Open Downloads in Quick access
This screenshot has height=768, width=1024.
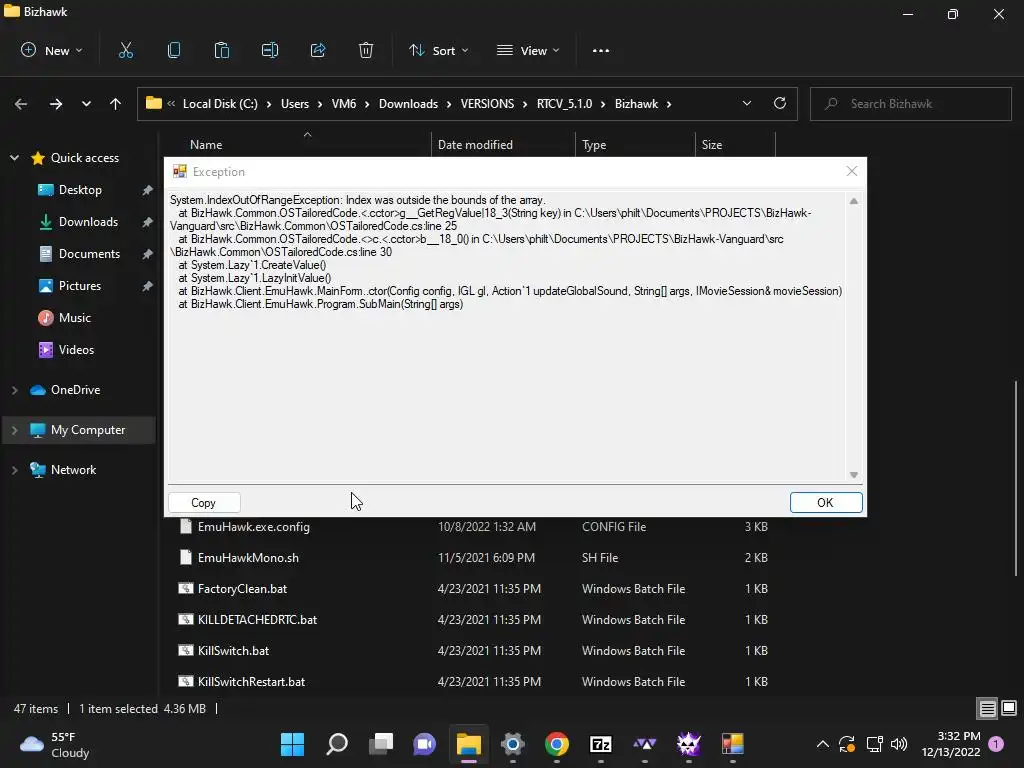coord(88,222)
